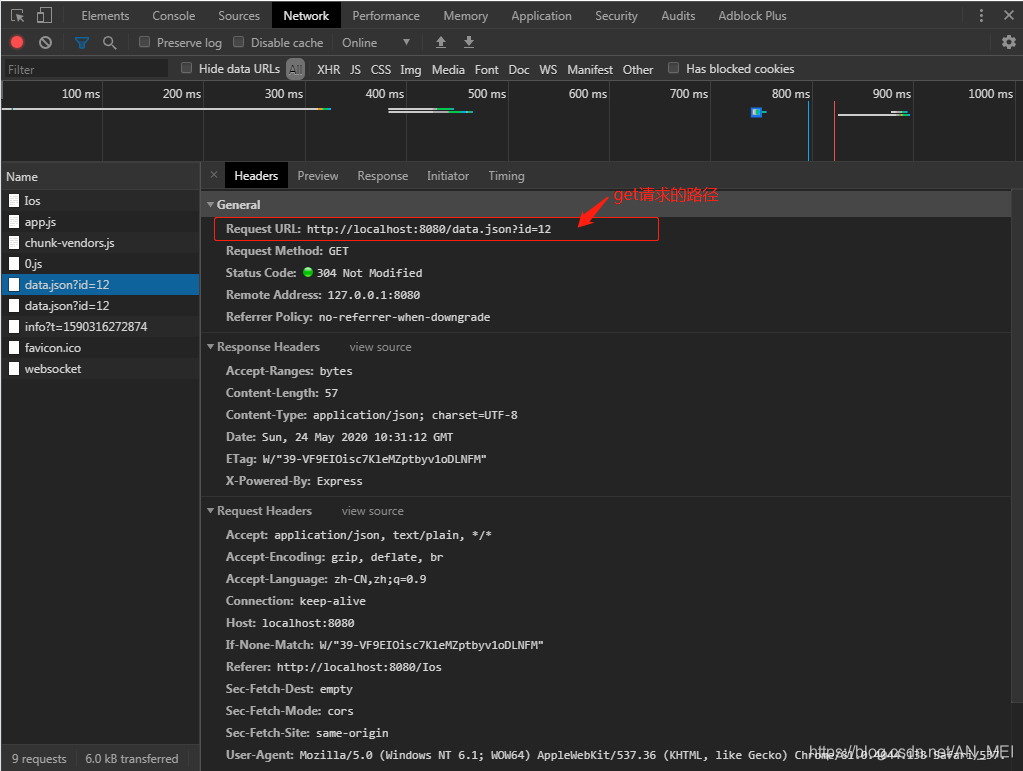This screenshot has height=771, width=1023.
Task: Activate the inspect element picker icon
Action: tap(18, 16)
